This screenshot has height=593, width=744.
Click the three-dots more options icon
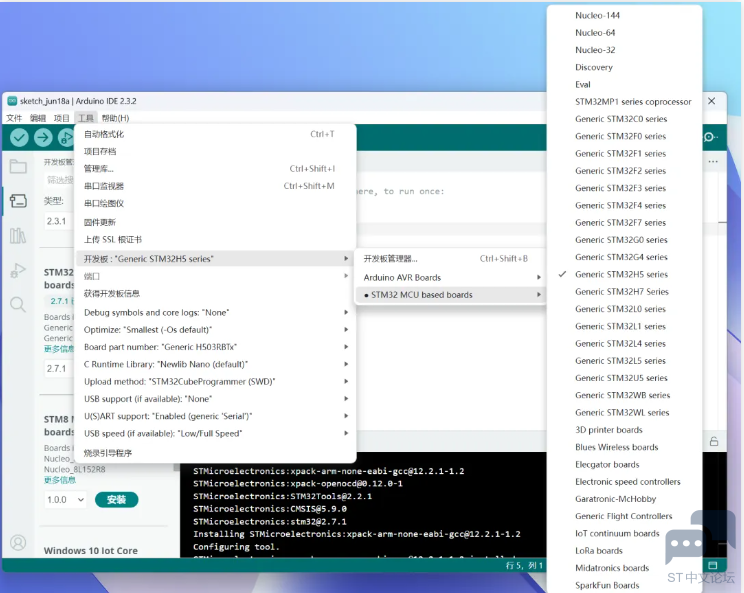tap(713, 162)
